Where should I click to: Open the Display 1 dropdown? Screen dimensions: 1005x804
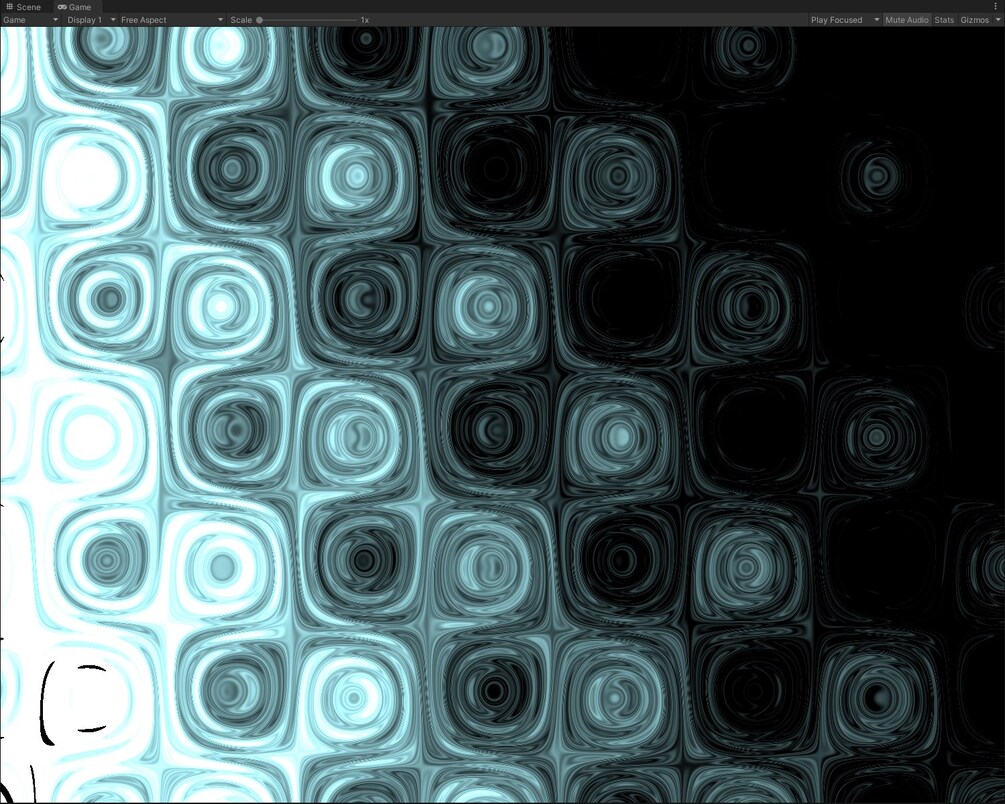coord(91,20)
